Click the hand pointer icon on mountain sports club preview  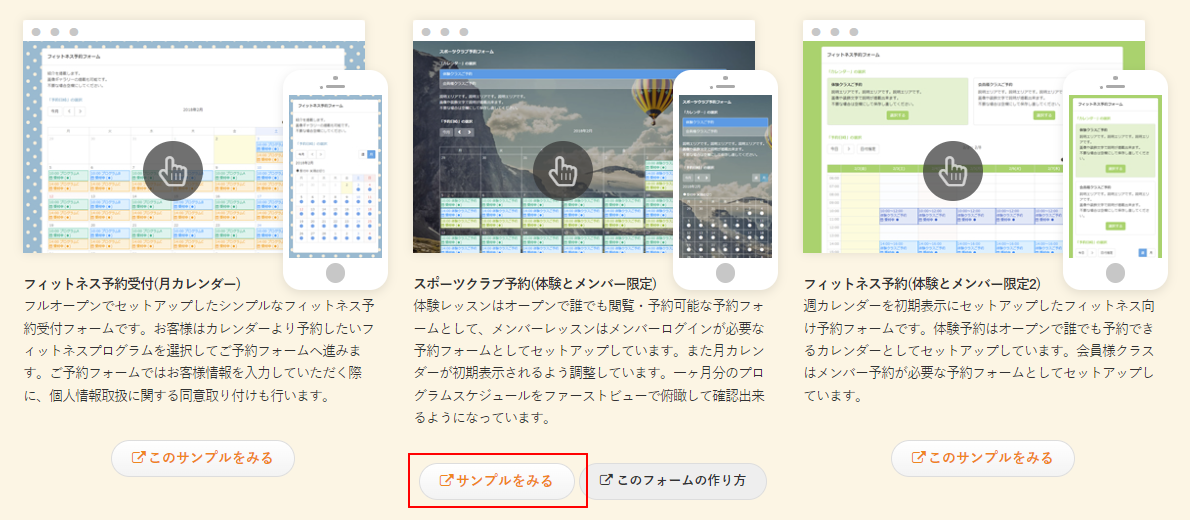[563, 171]
